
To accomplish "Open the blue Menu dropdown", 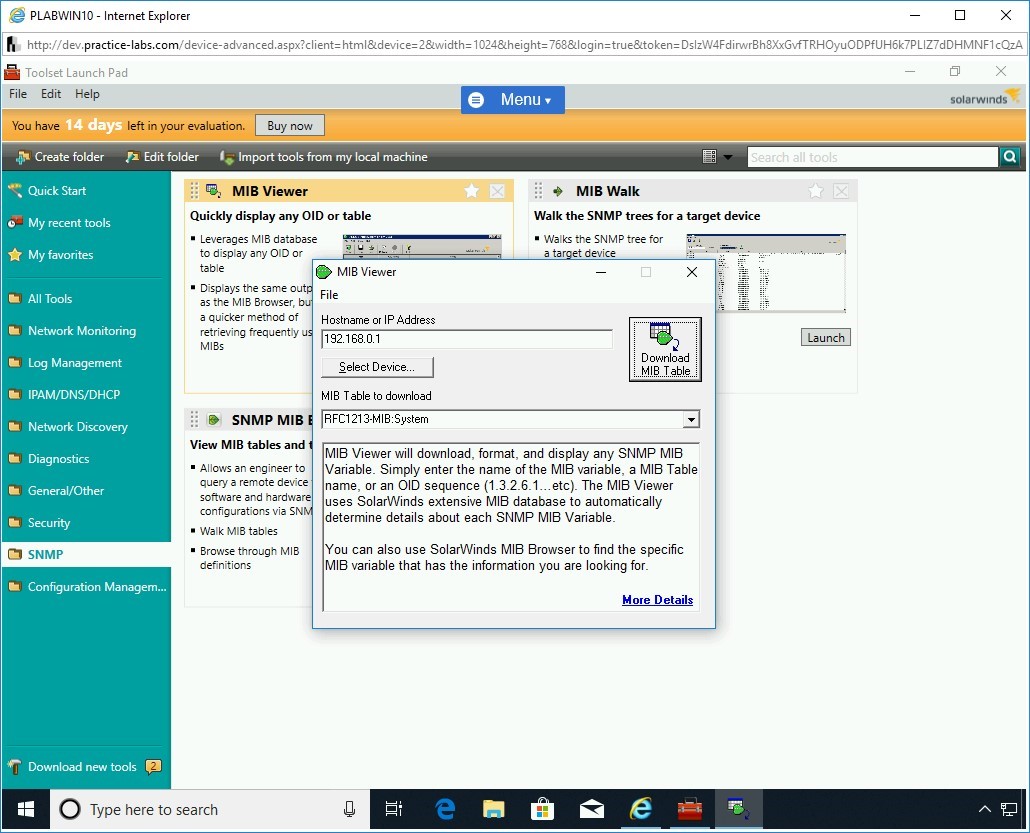I will tap(512, 100).
